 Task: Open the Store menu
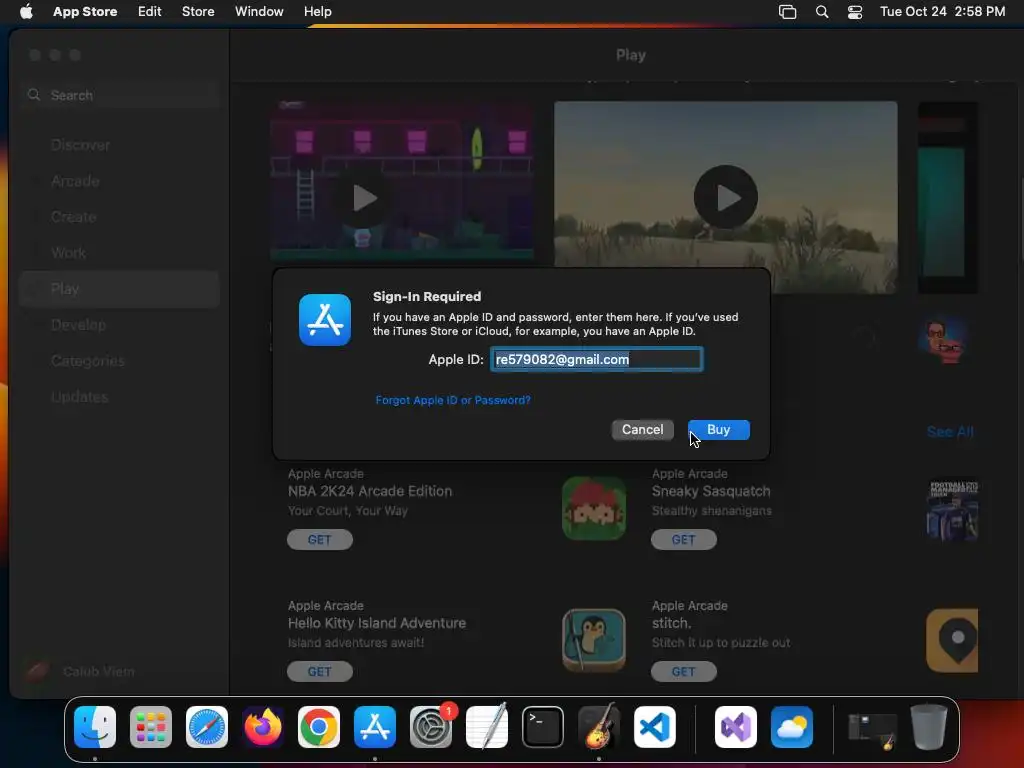pyautogui.click(x=198, y=12)
